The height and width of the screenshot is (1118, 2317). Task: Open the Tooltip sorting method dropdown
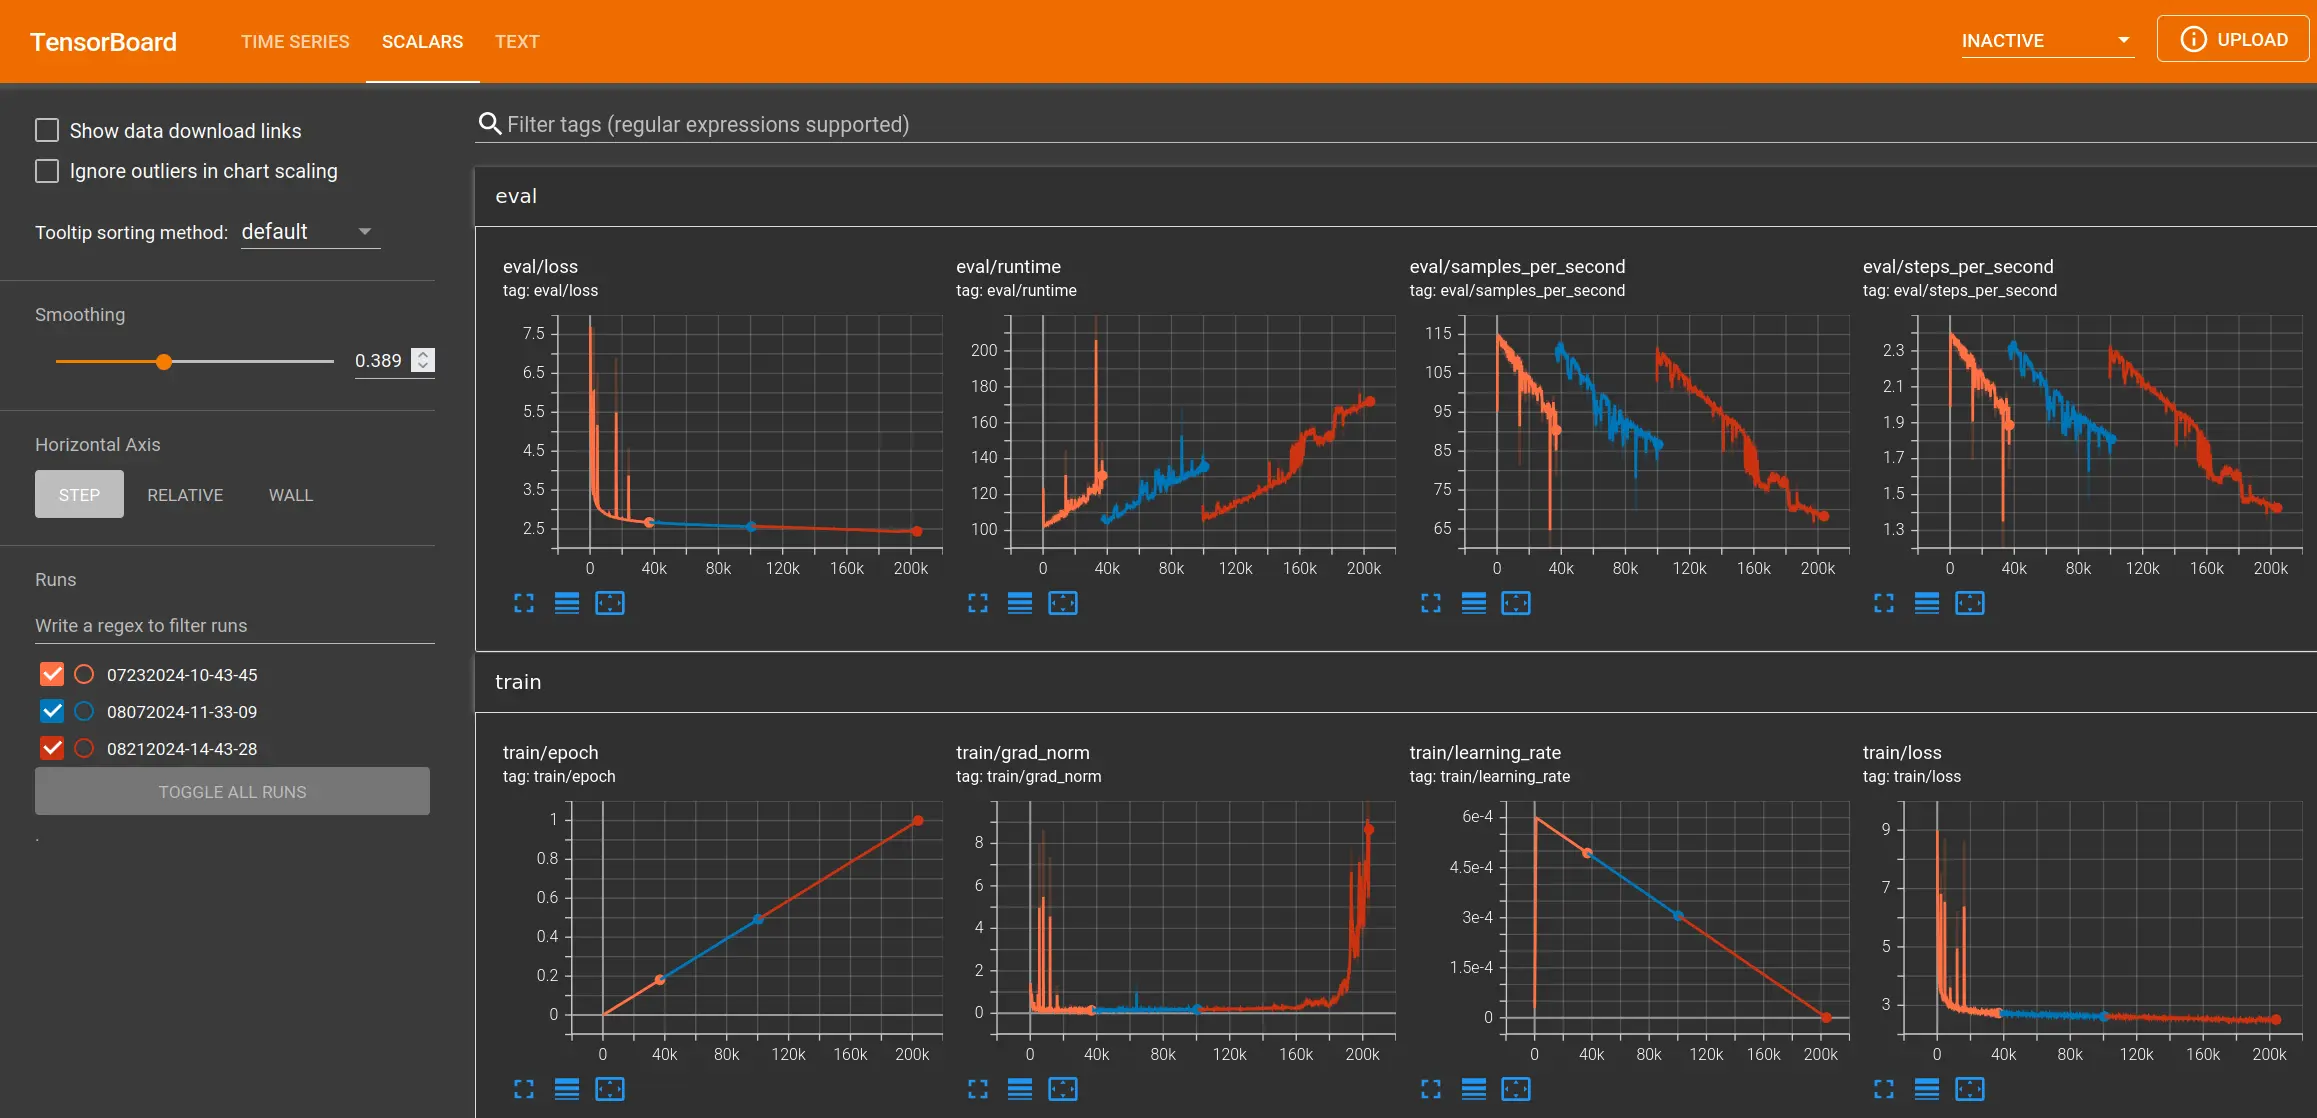[x=310, y=232]
